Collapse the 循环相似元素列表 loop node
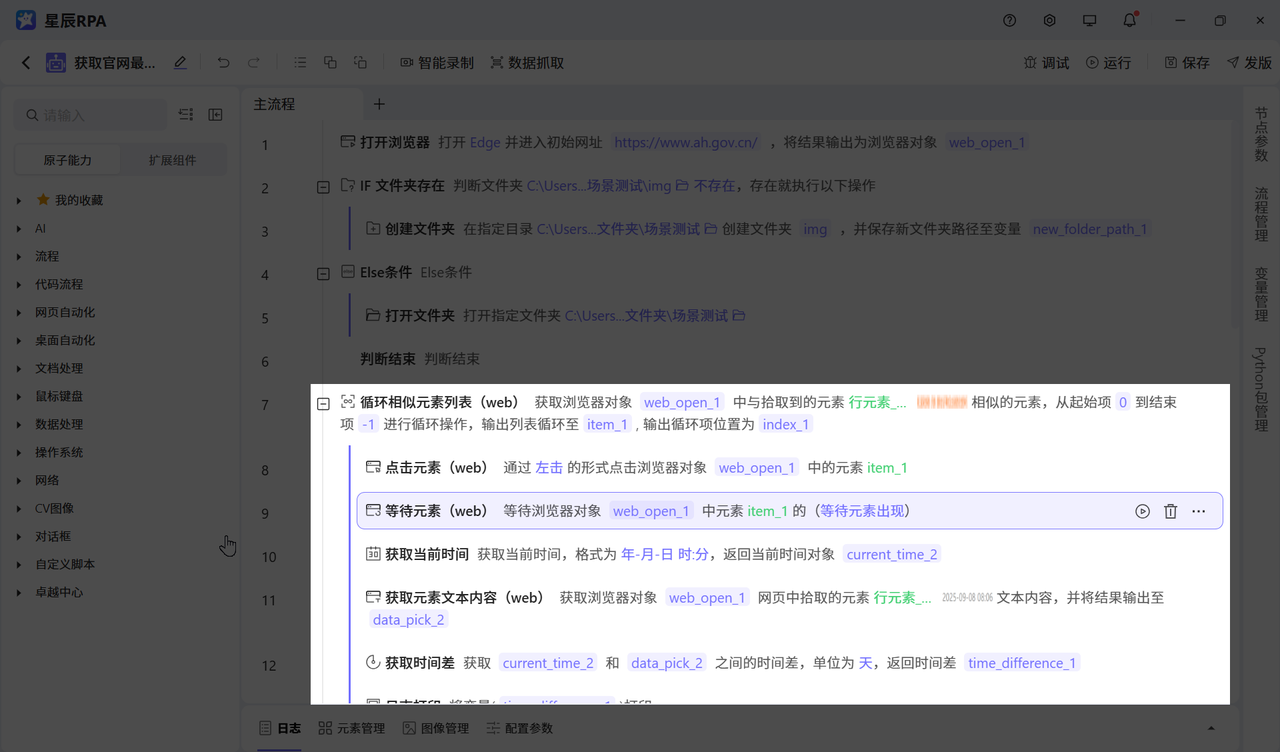The width and height of the screenshot is (1280, 752). point(323,402)
